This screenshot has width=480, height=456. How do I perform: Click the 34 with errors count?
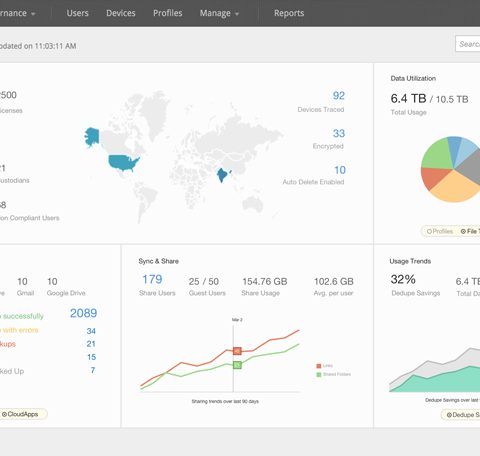click(91, 331)
